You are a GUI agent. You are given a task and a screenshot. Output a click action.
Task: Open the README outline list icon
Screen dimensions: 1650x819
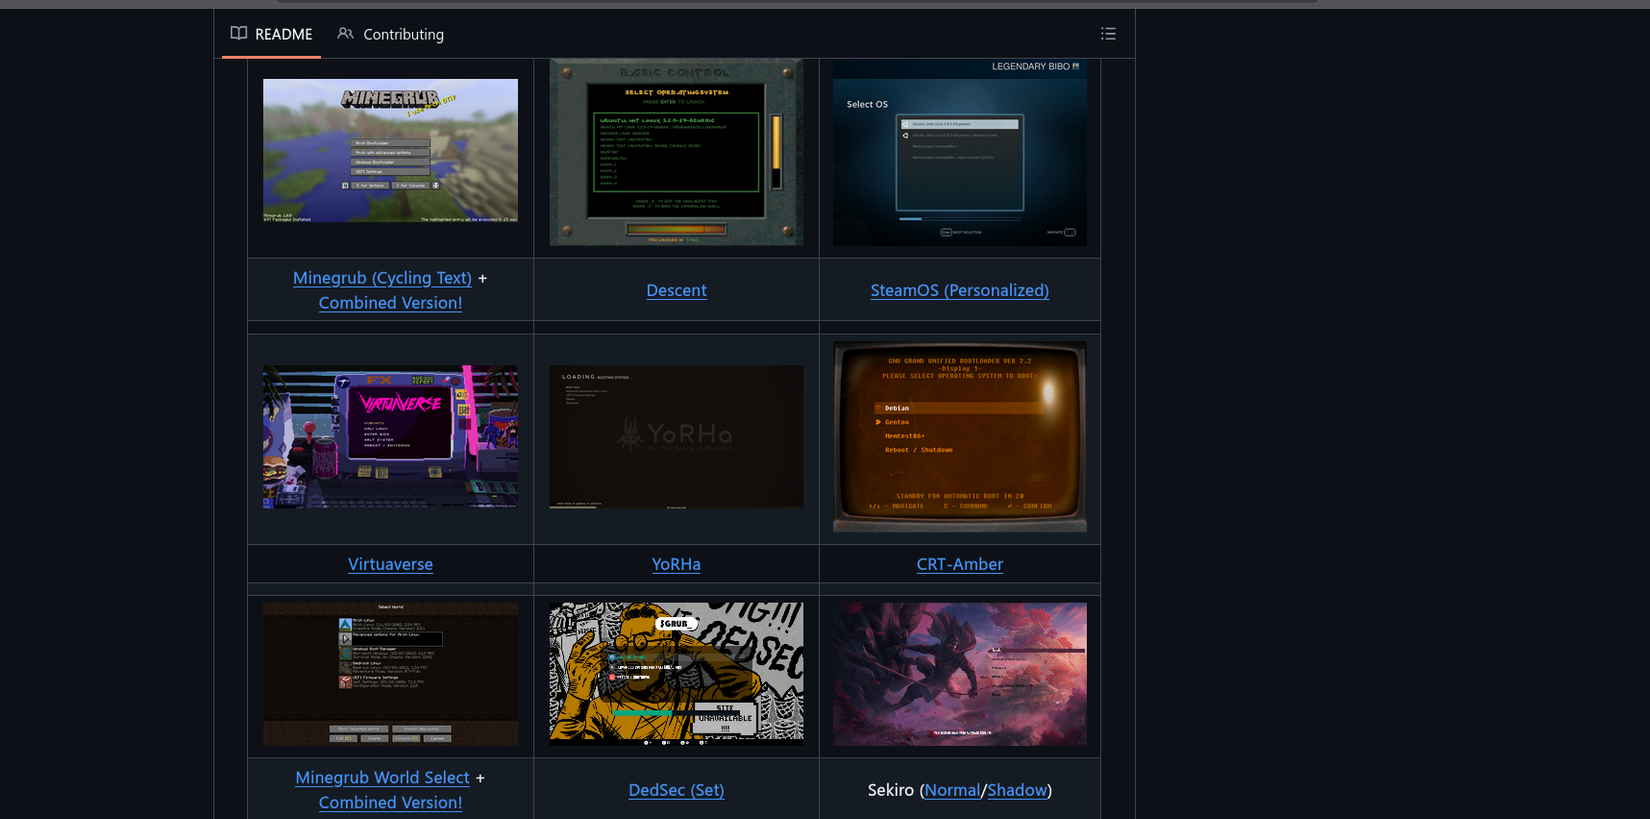pyautogui.click(x=1108, y=34)
